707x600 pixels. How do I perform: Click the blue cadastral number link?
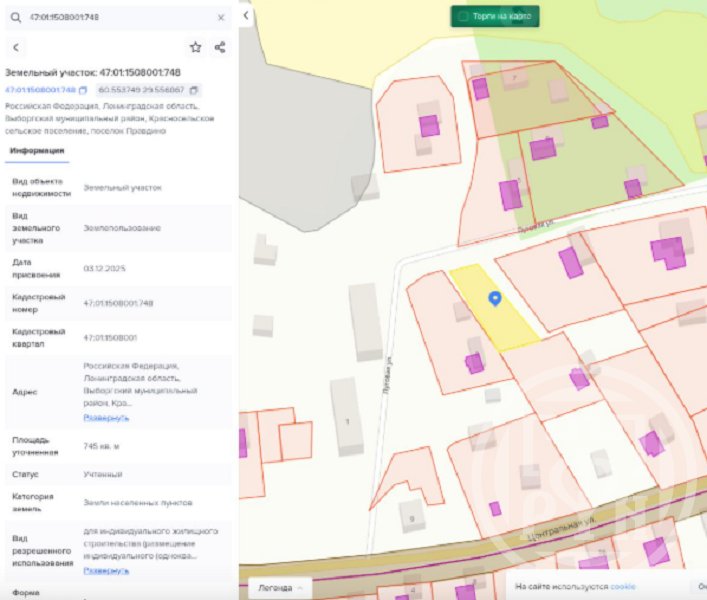click(40, 90)
